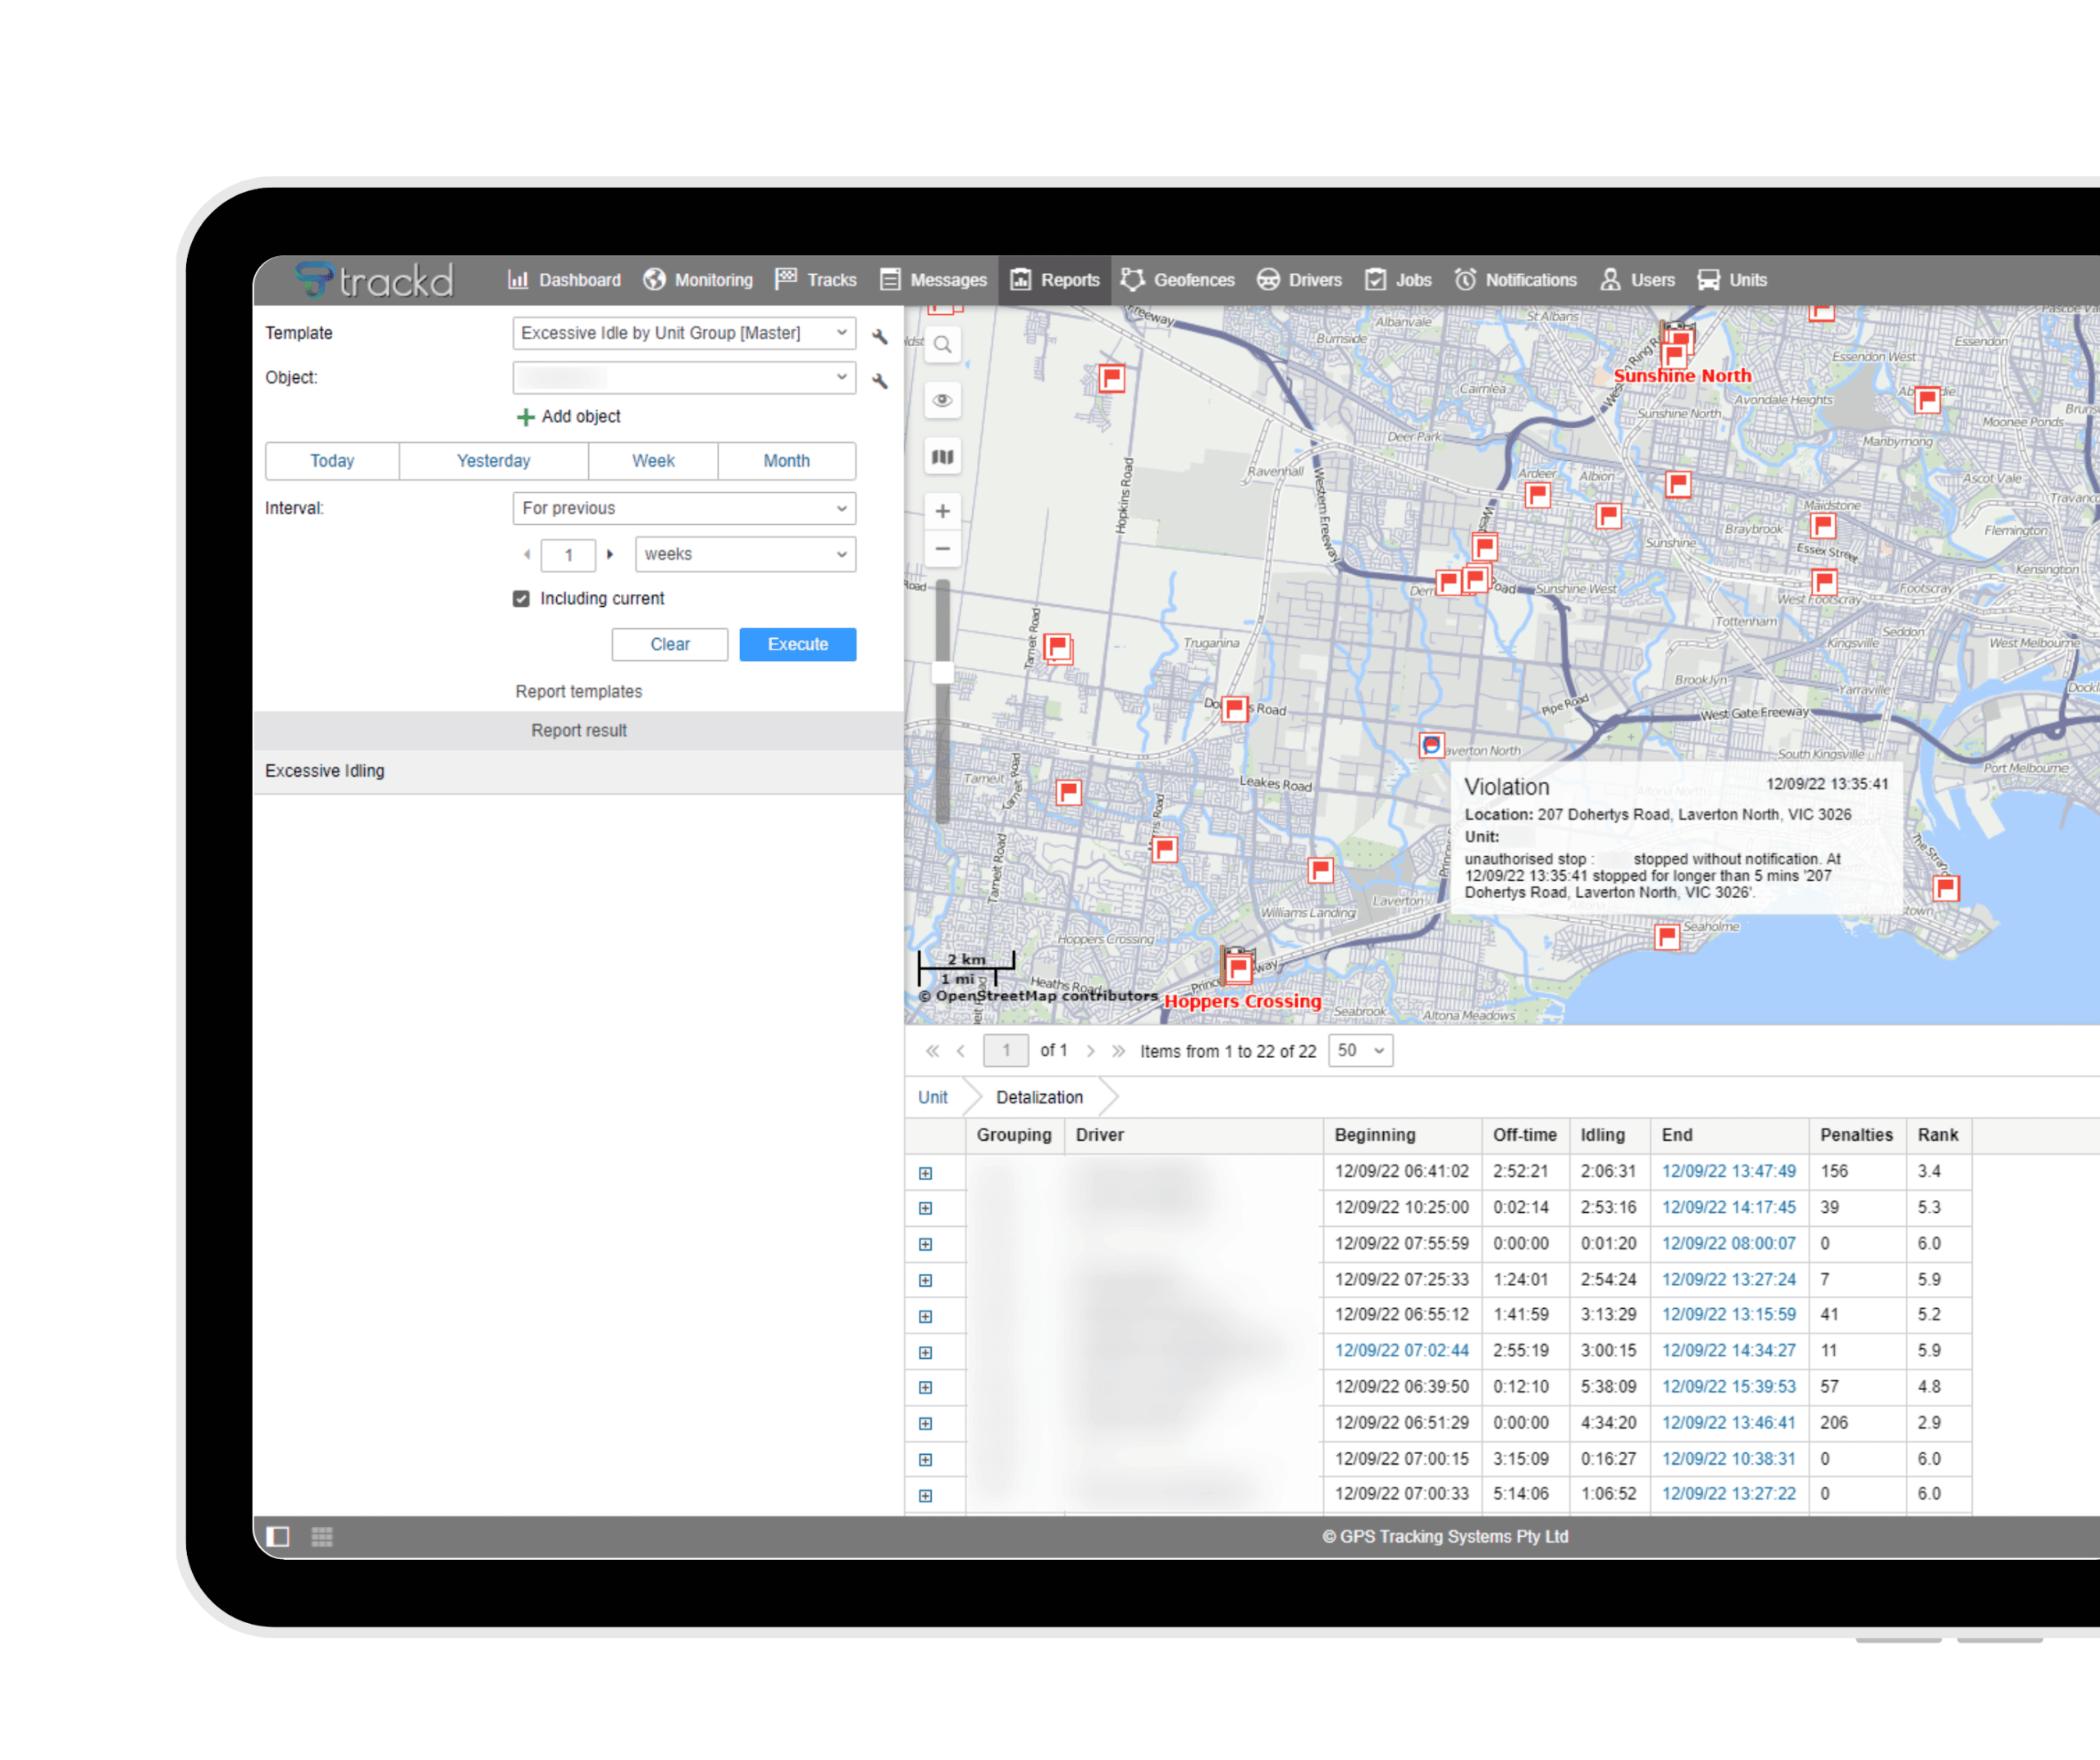This screenshot has width=2100, height=1760.
Task: Click wrench icon beside Object dropdown
Action: point(880,381)
